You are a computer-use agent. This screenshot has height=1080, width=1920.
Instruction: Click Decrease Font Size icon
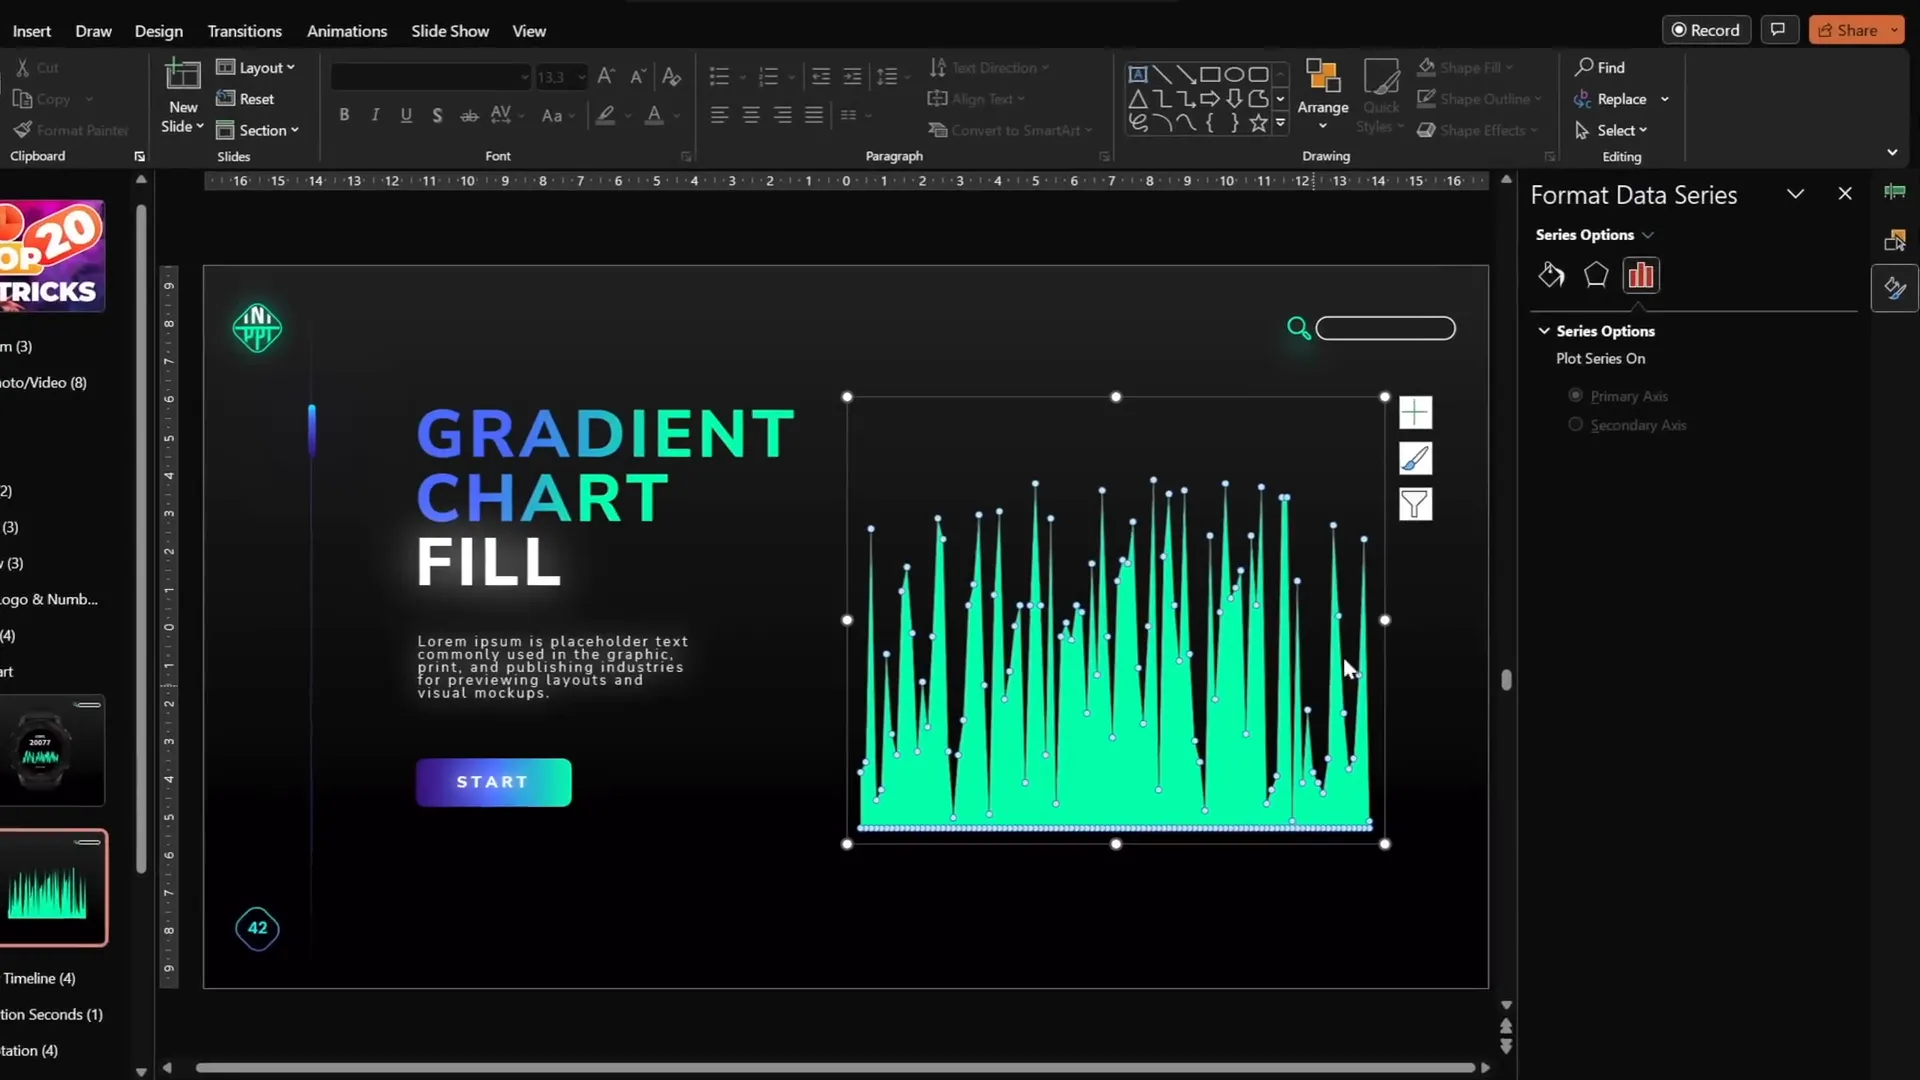coord(637,76)
